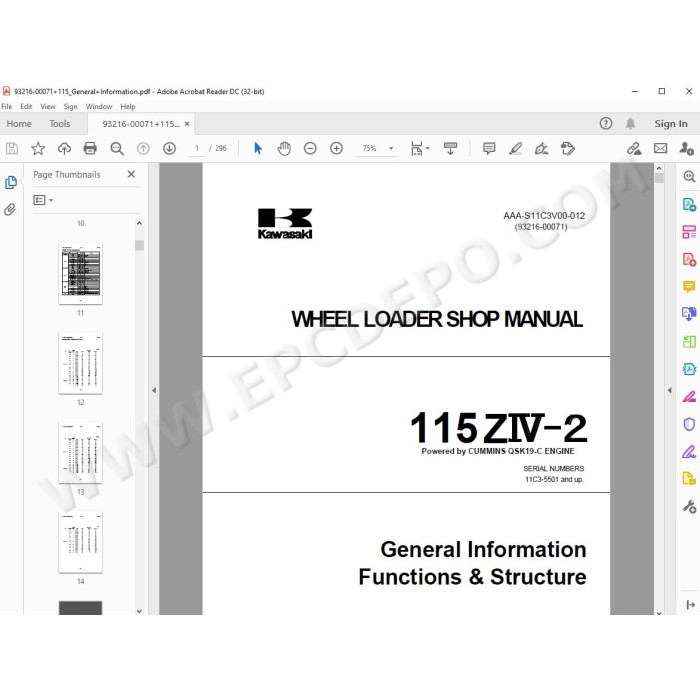Switch to Tools tab
The image size is (700, 700).
[60, 124]
